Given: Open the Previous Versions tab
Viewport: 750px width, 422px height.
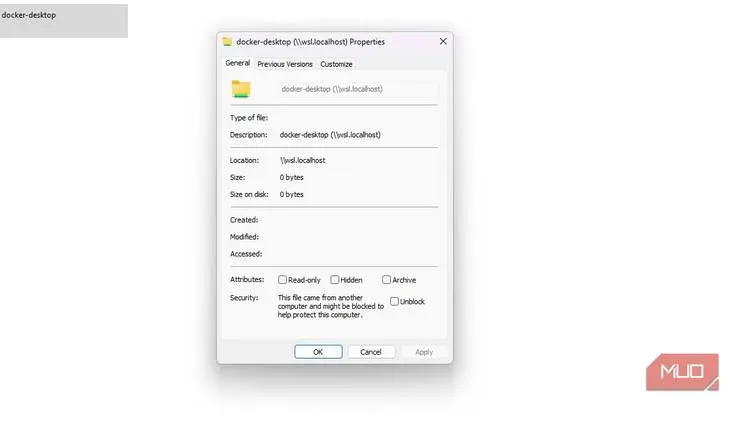Looking at the screenshot, I should coord(285,64).
